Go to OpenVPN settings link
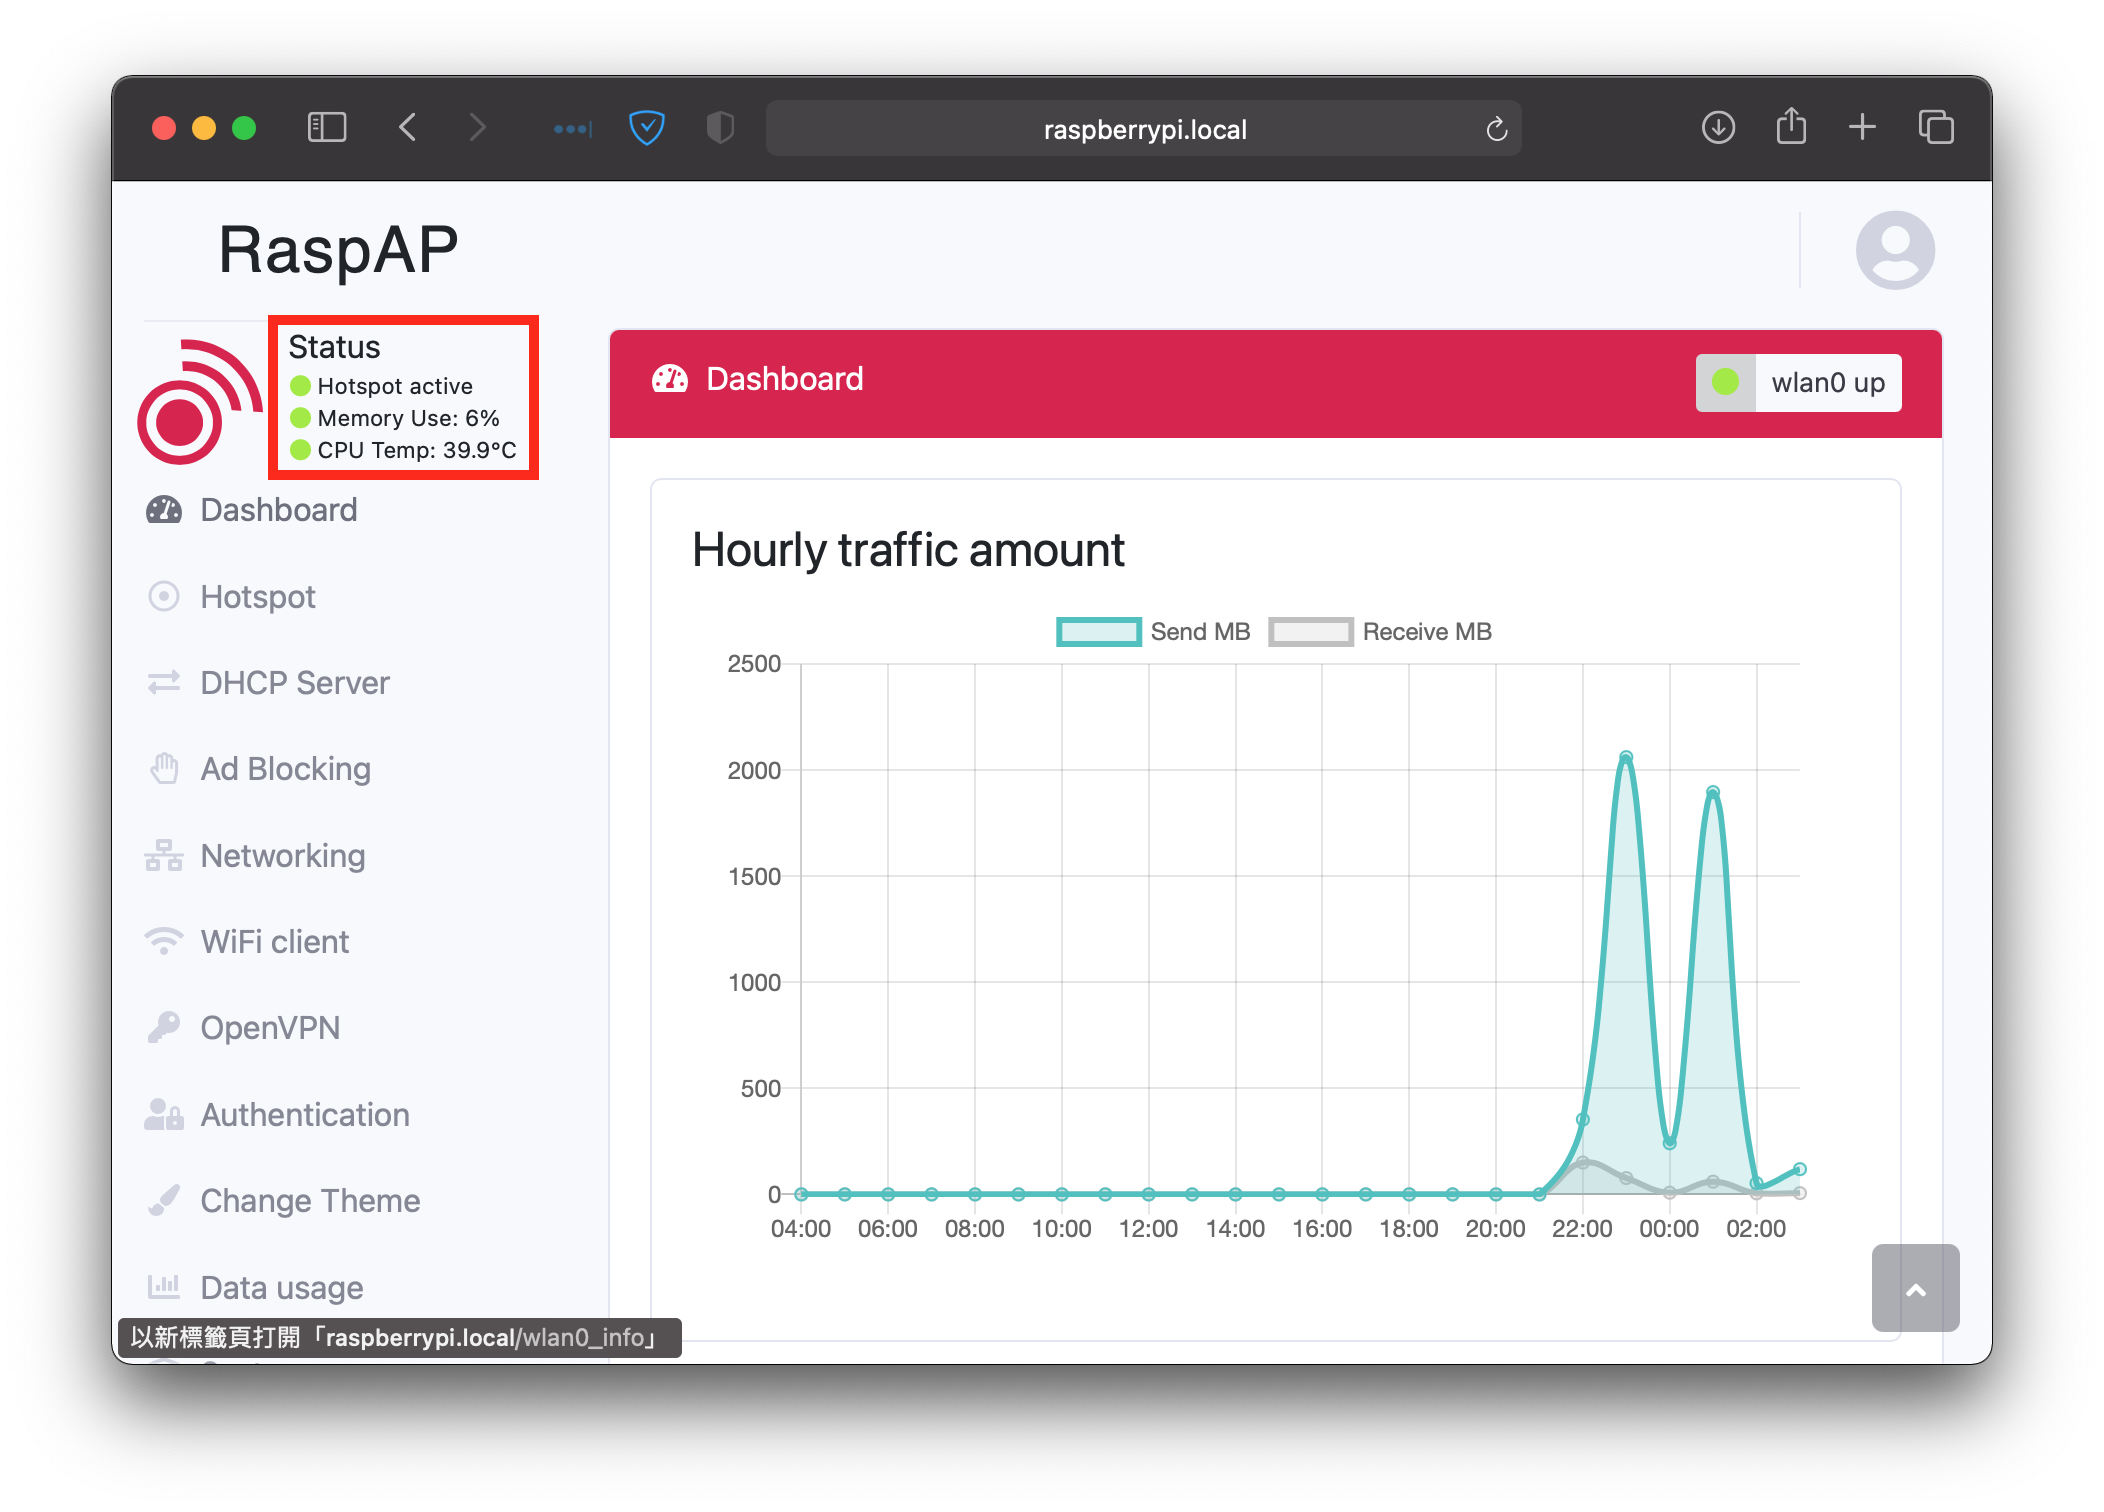 270,1028
